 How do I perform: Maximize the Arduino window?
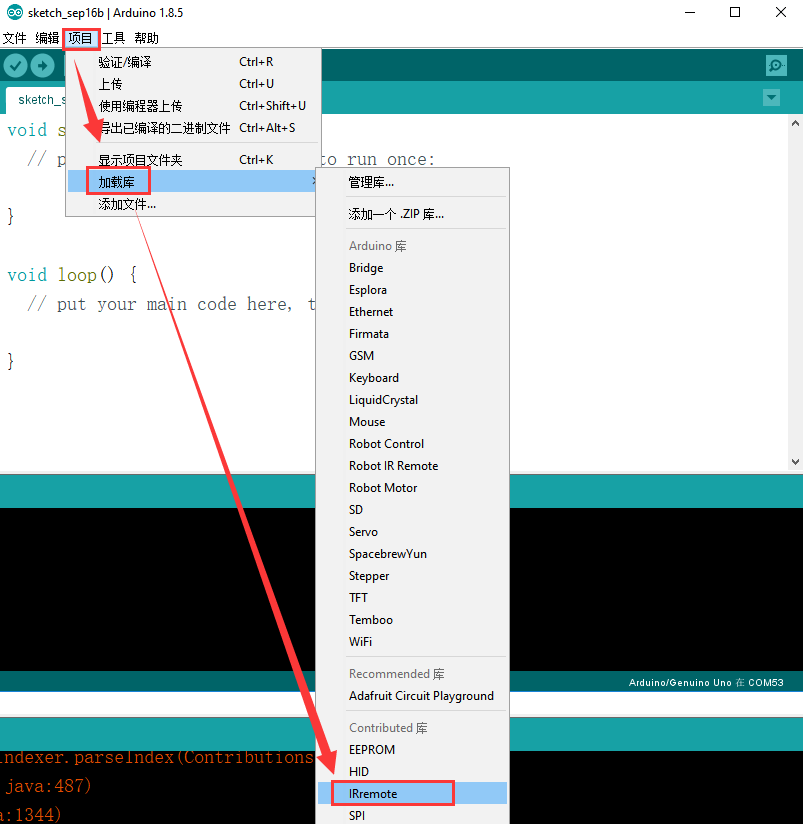[735, 13]
